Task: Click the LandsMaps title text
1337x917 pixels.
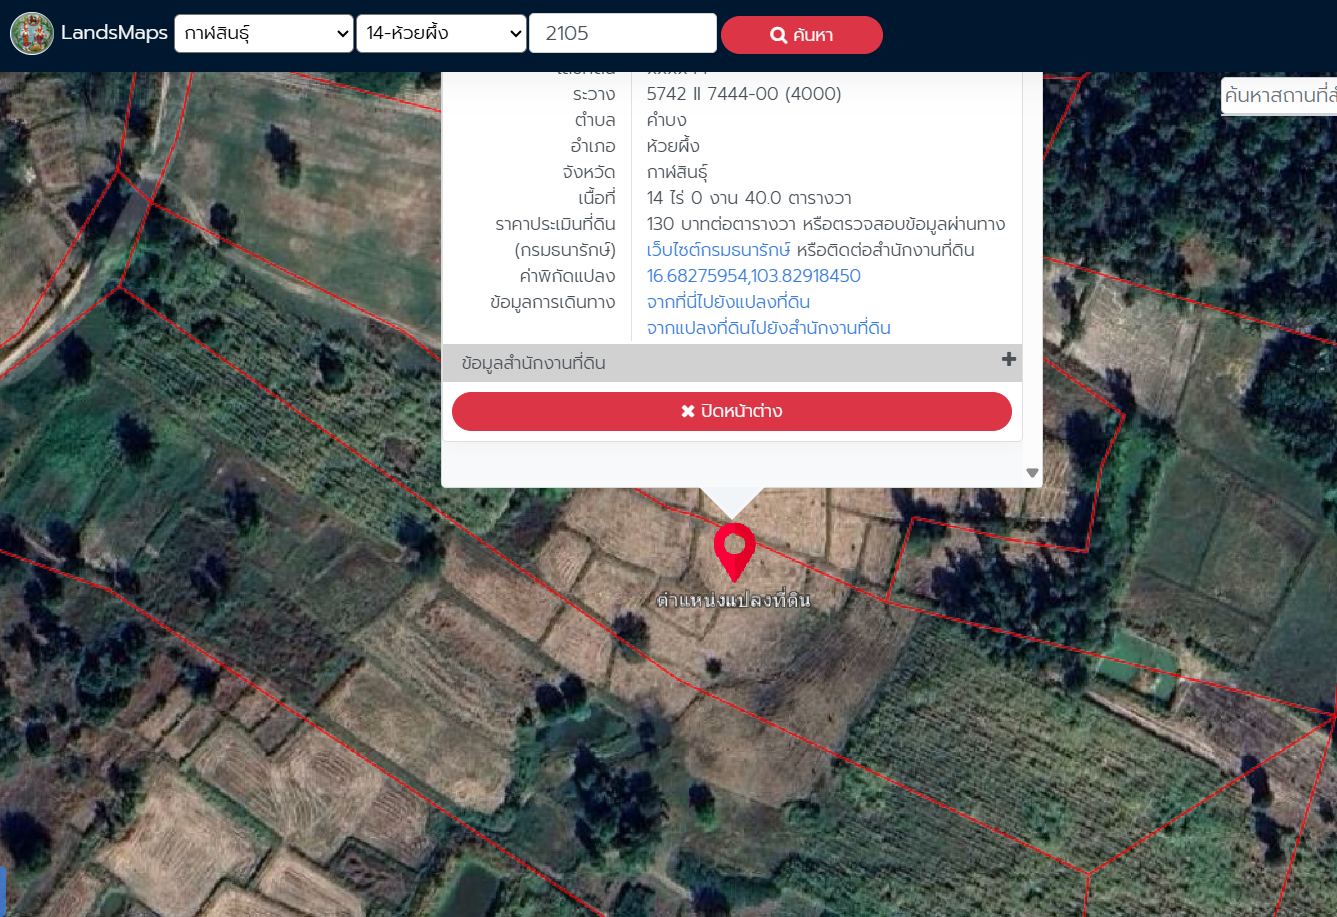Action: (x=114, y=33)
